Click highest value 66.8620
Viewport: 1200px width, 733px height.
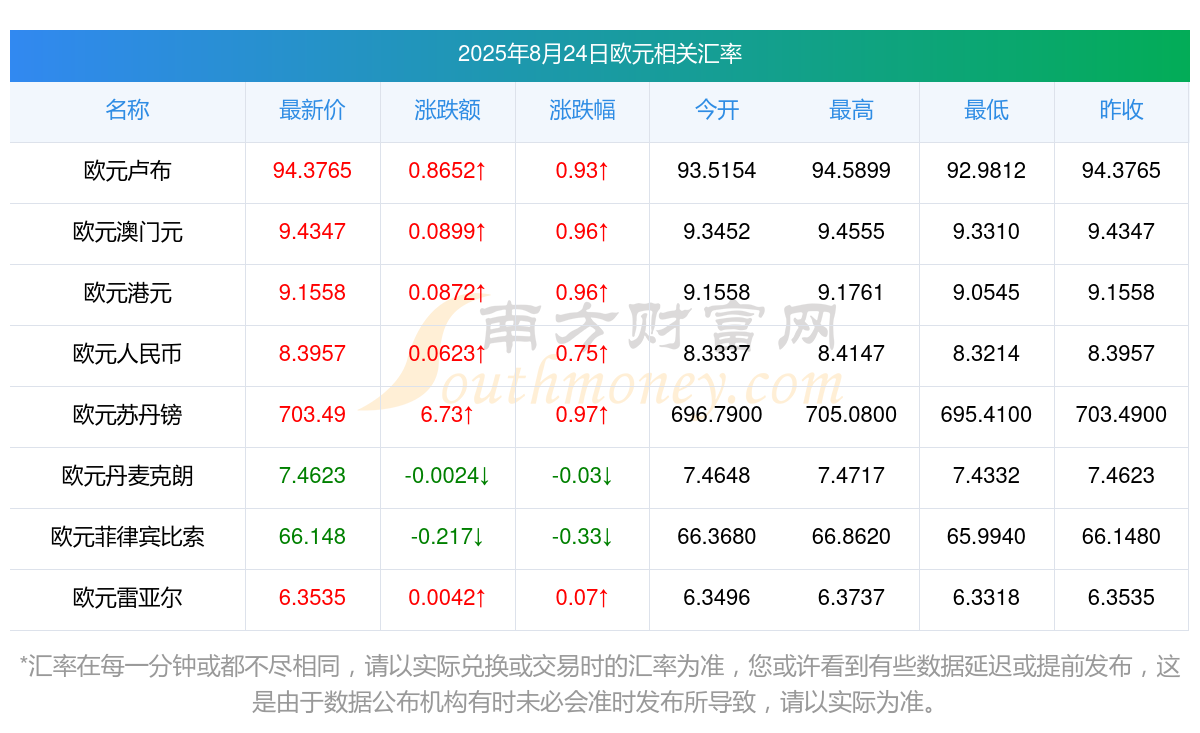[x=851, y=537]
